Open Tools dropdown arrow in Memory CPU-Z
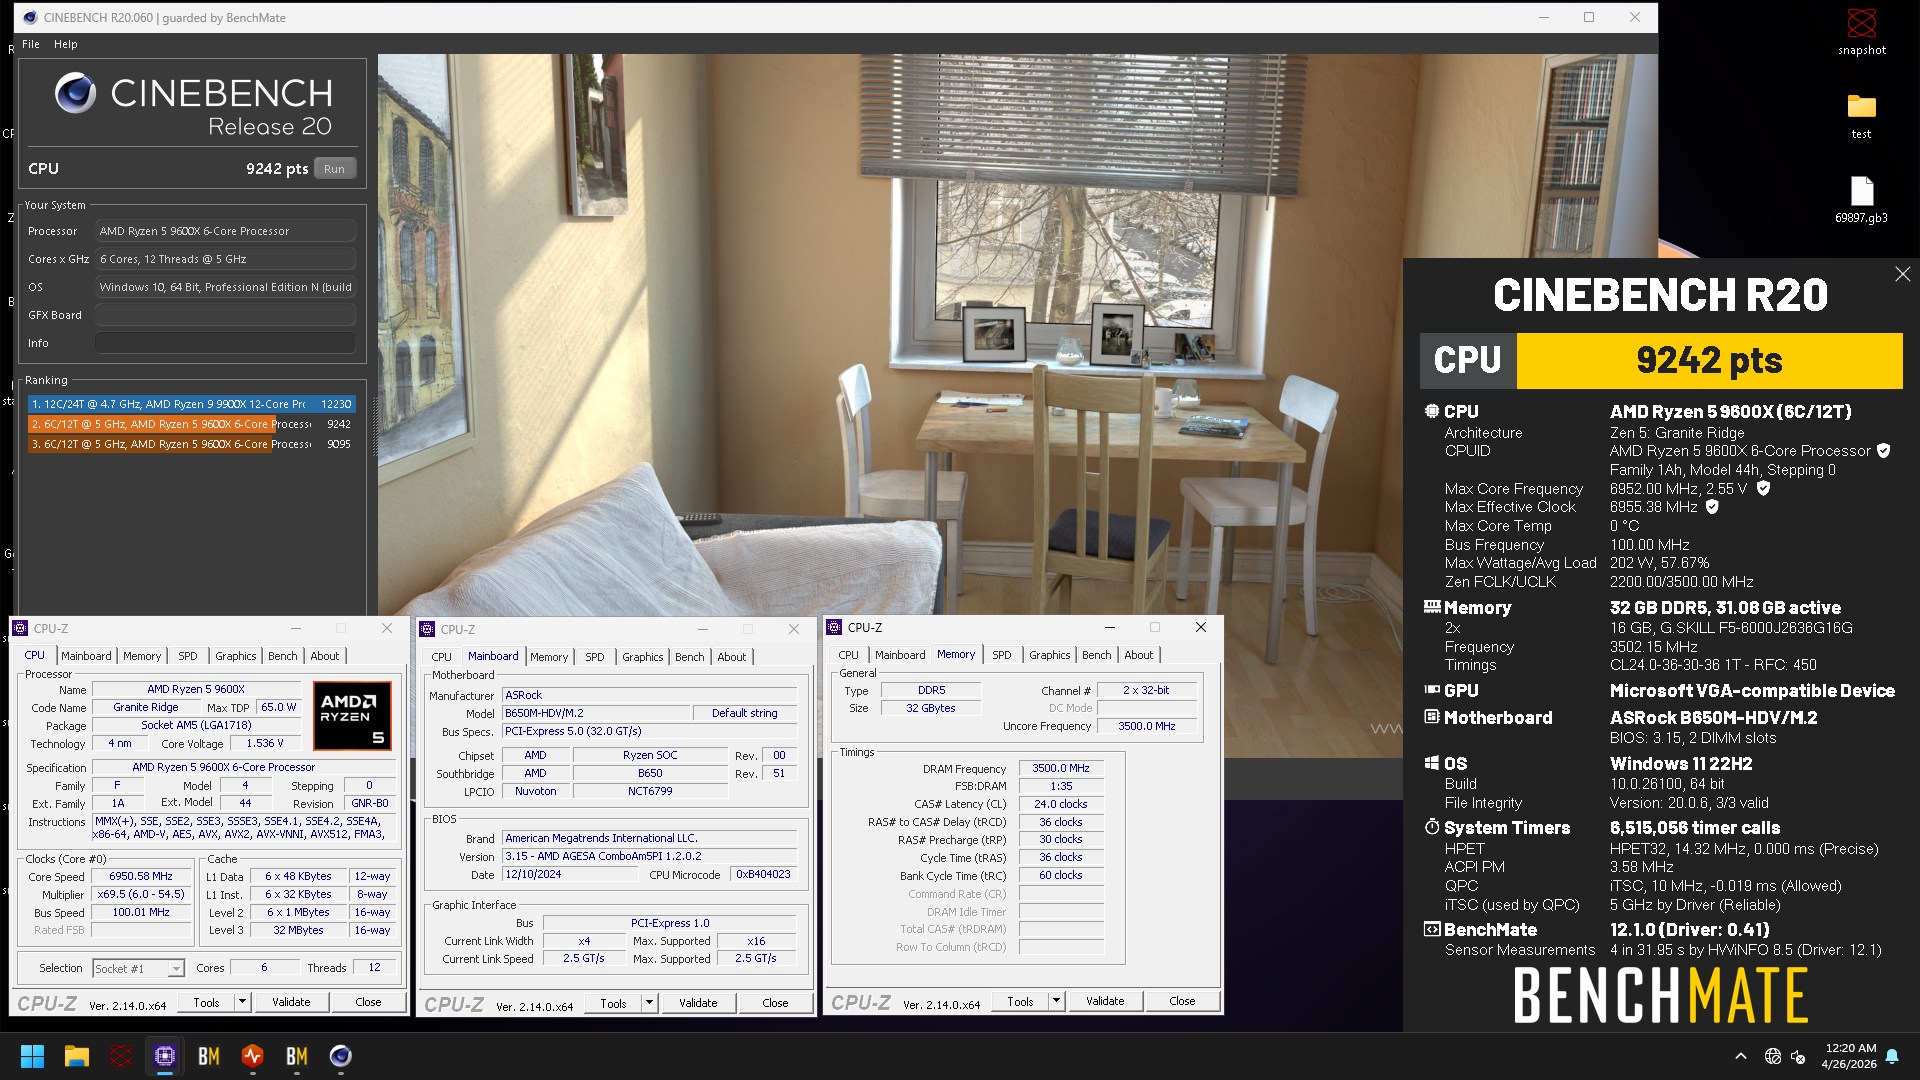The image size is (1920, 1080). click(1056, 1001)
